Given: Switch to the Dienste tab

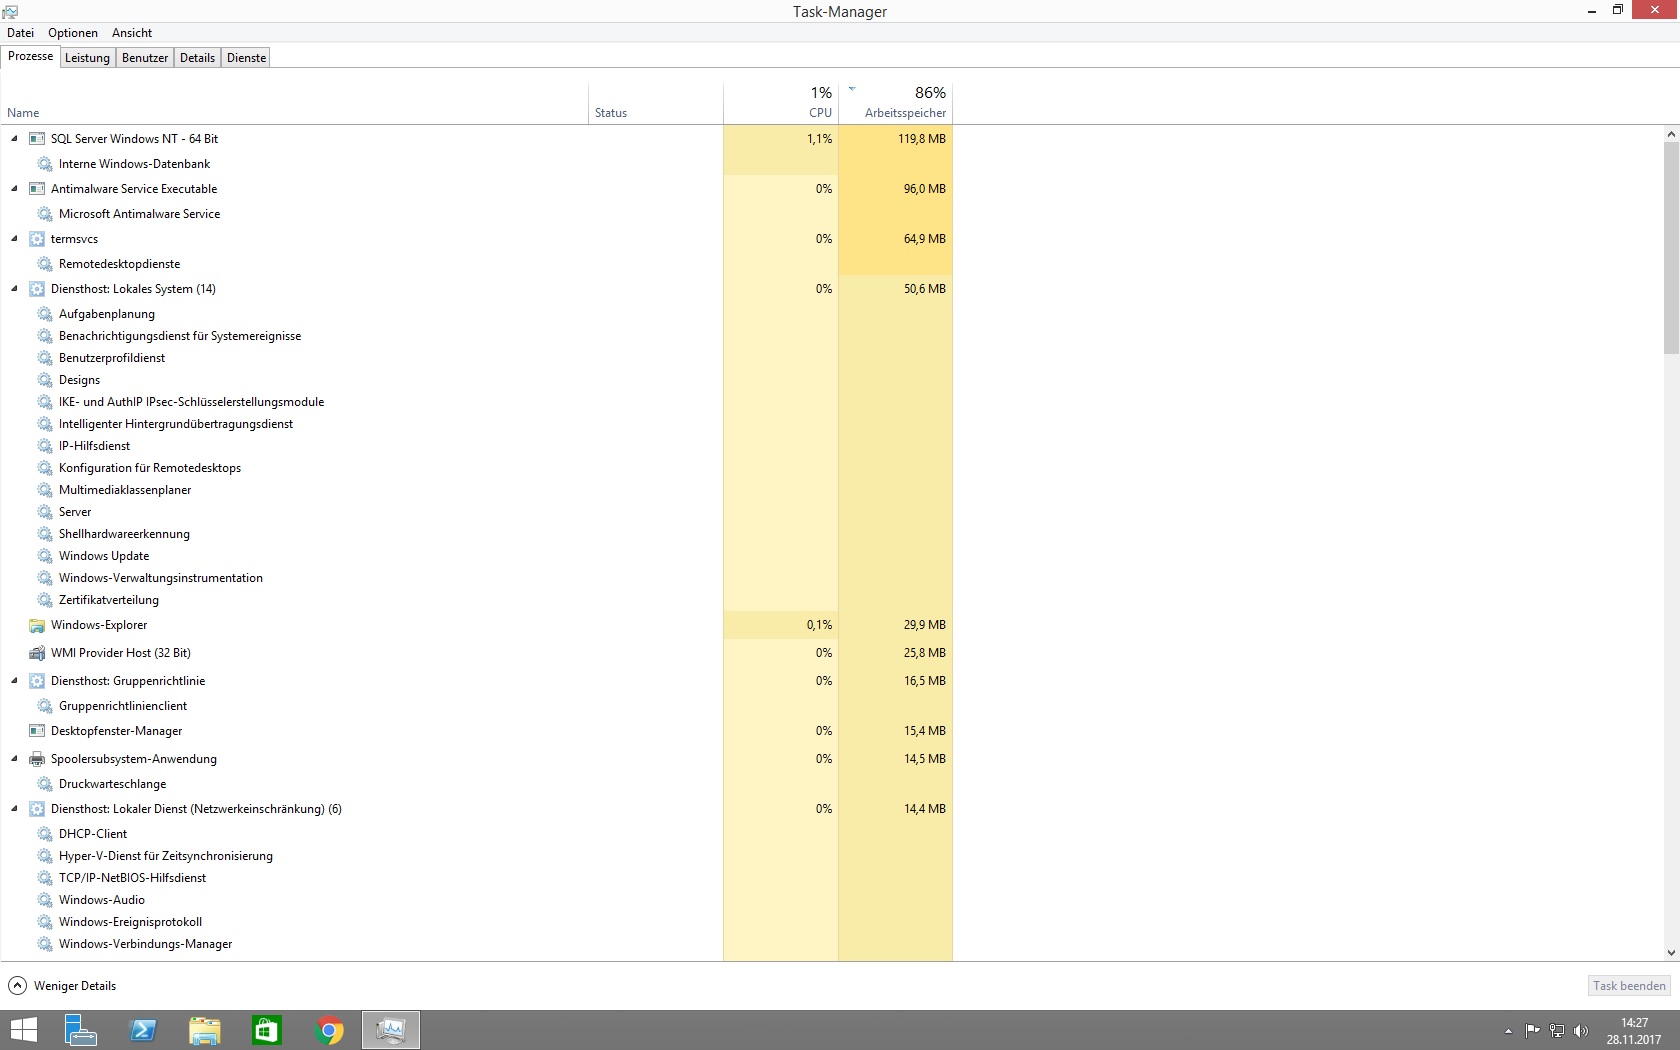Looking at the screenshot, I should click(246, 58).
